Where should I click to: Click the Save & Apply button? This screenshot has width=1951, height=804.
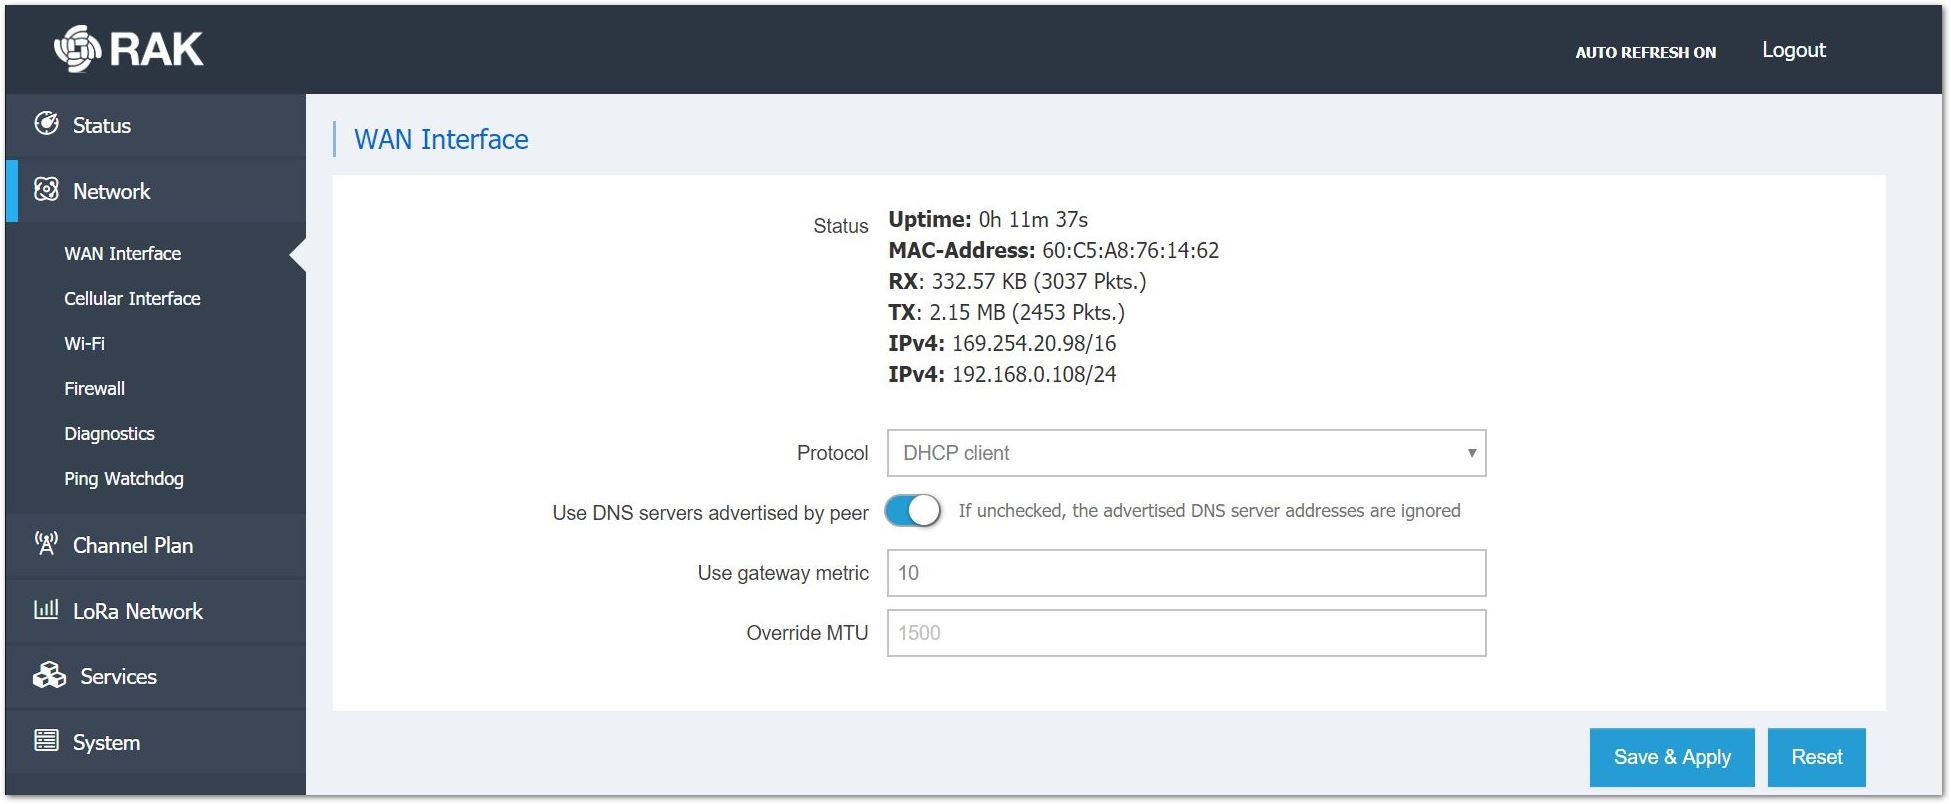click(1672, 757)
